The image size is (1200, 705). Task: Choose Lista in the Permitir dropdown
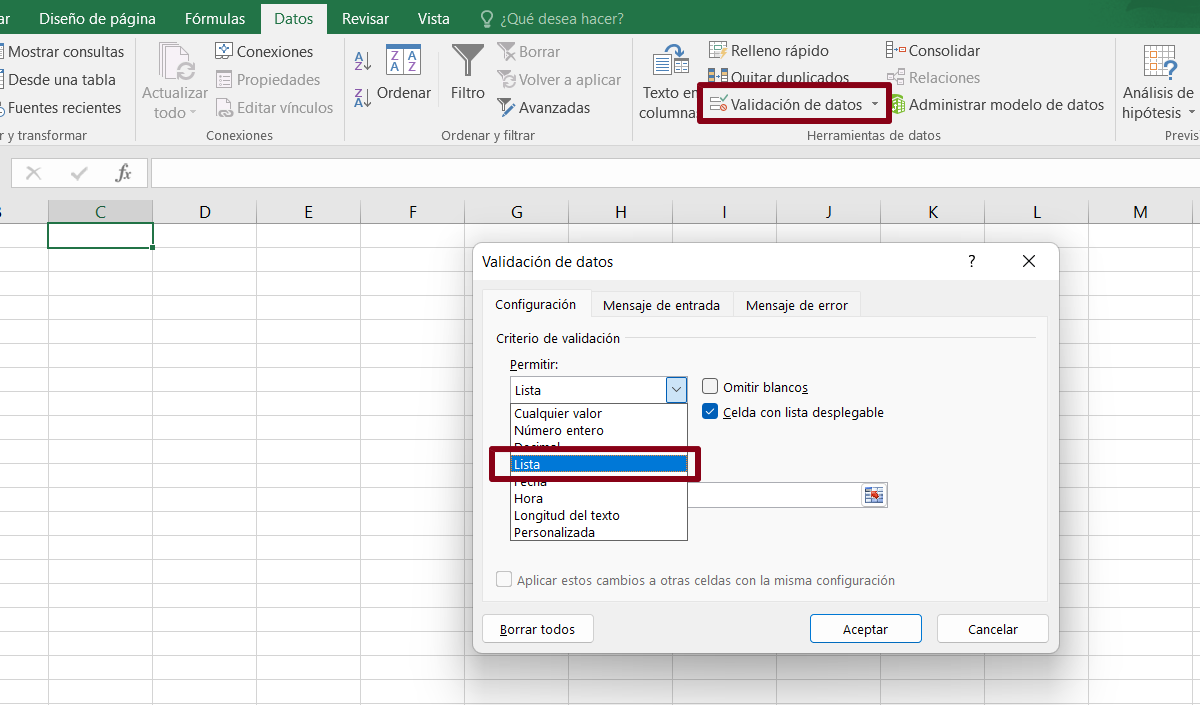(599, 464)
